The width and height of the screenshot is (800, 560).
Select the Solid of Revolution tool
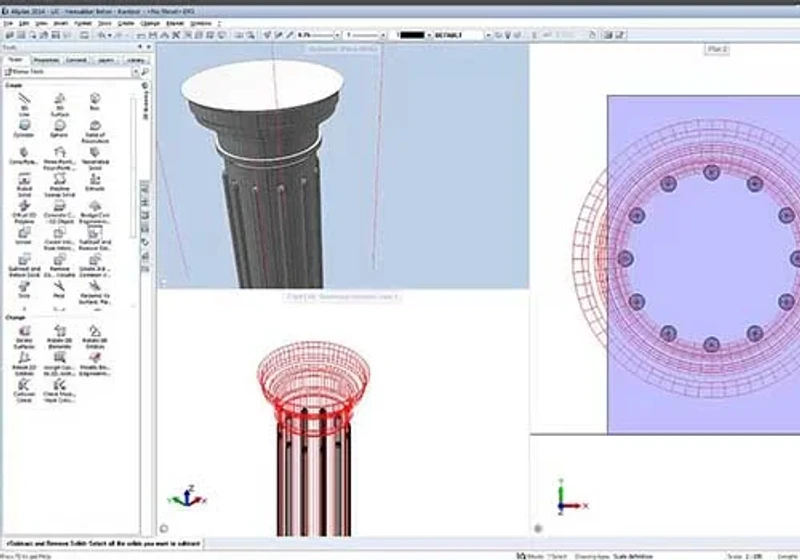[x=95, y=131]
